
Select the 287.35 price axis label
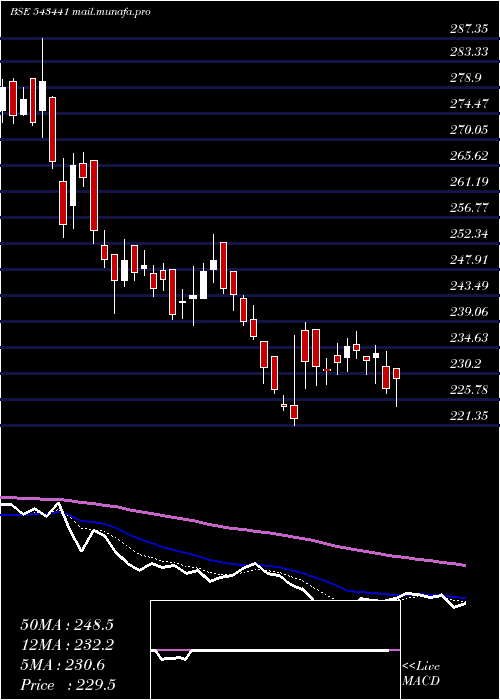click(x=469, y=29)
